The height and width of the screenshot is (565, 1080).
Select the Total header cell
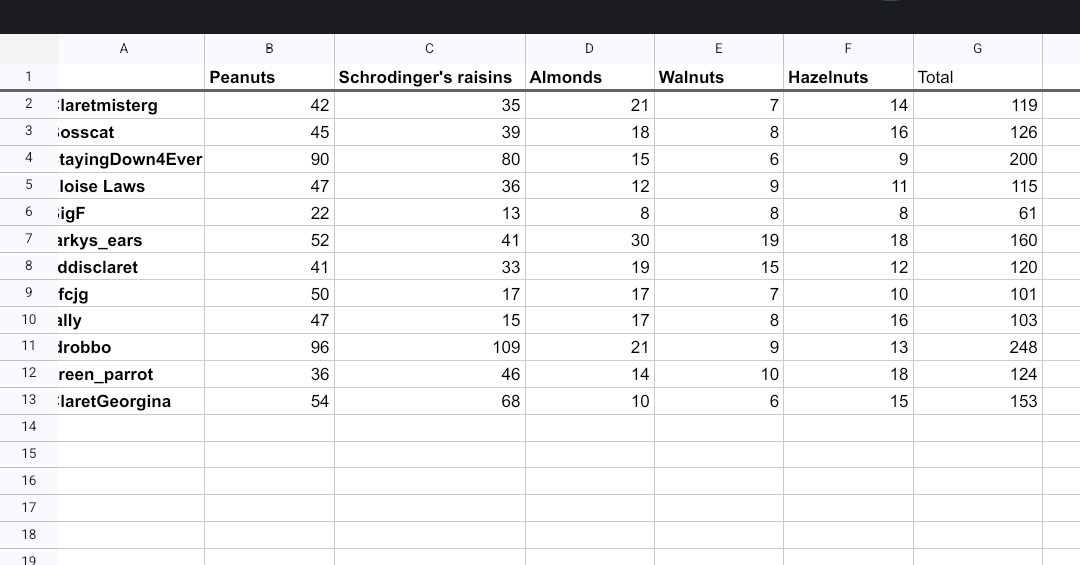[977, 77]
